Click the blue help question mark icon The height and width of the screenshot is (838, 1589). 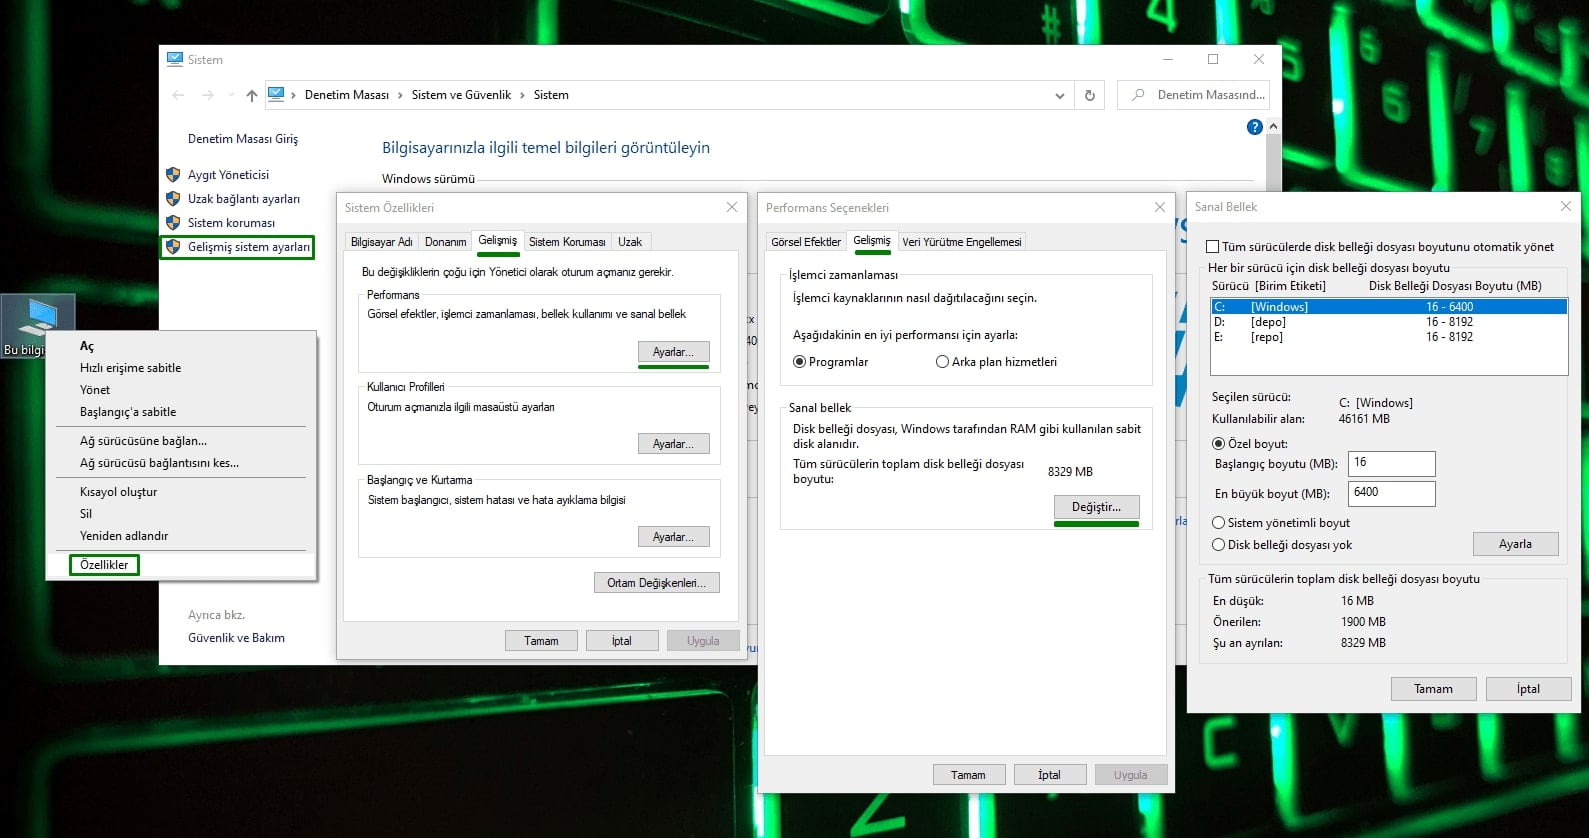point(1254,127)
